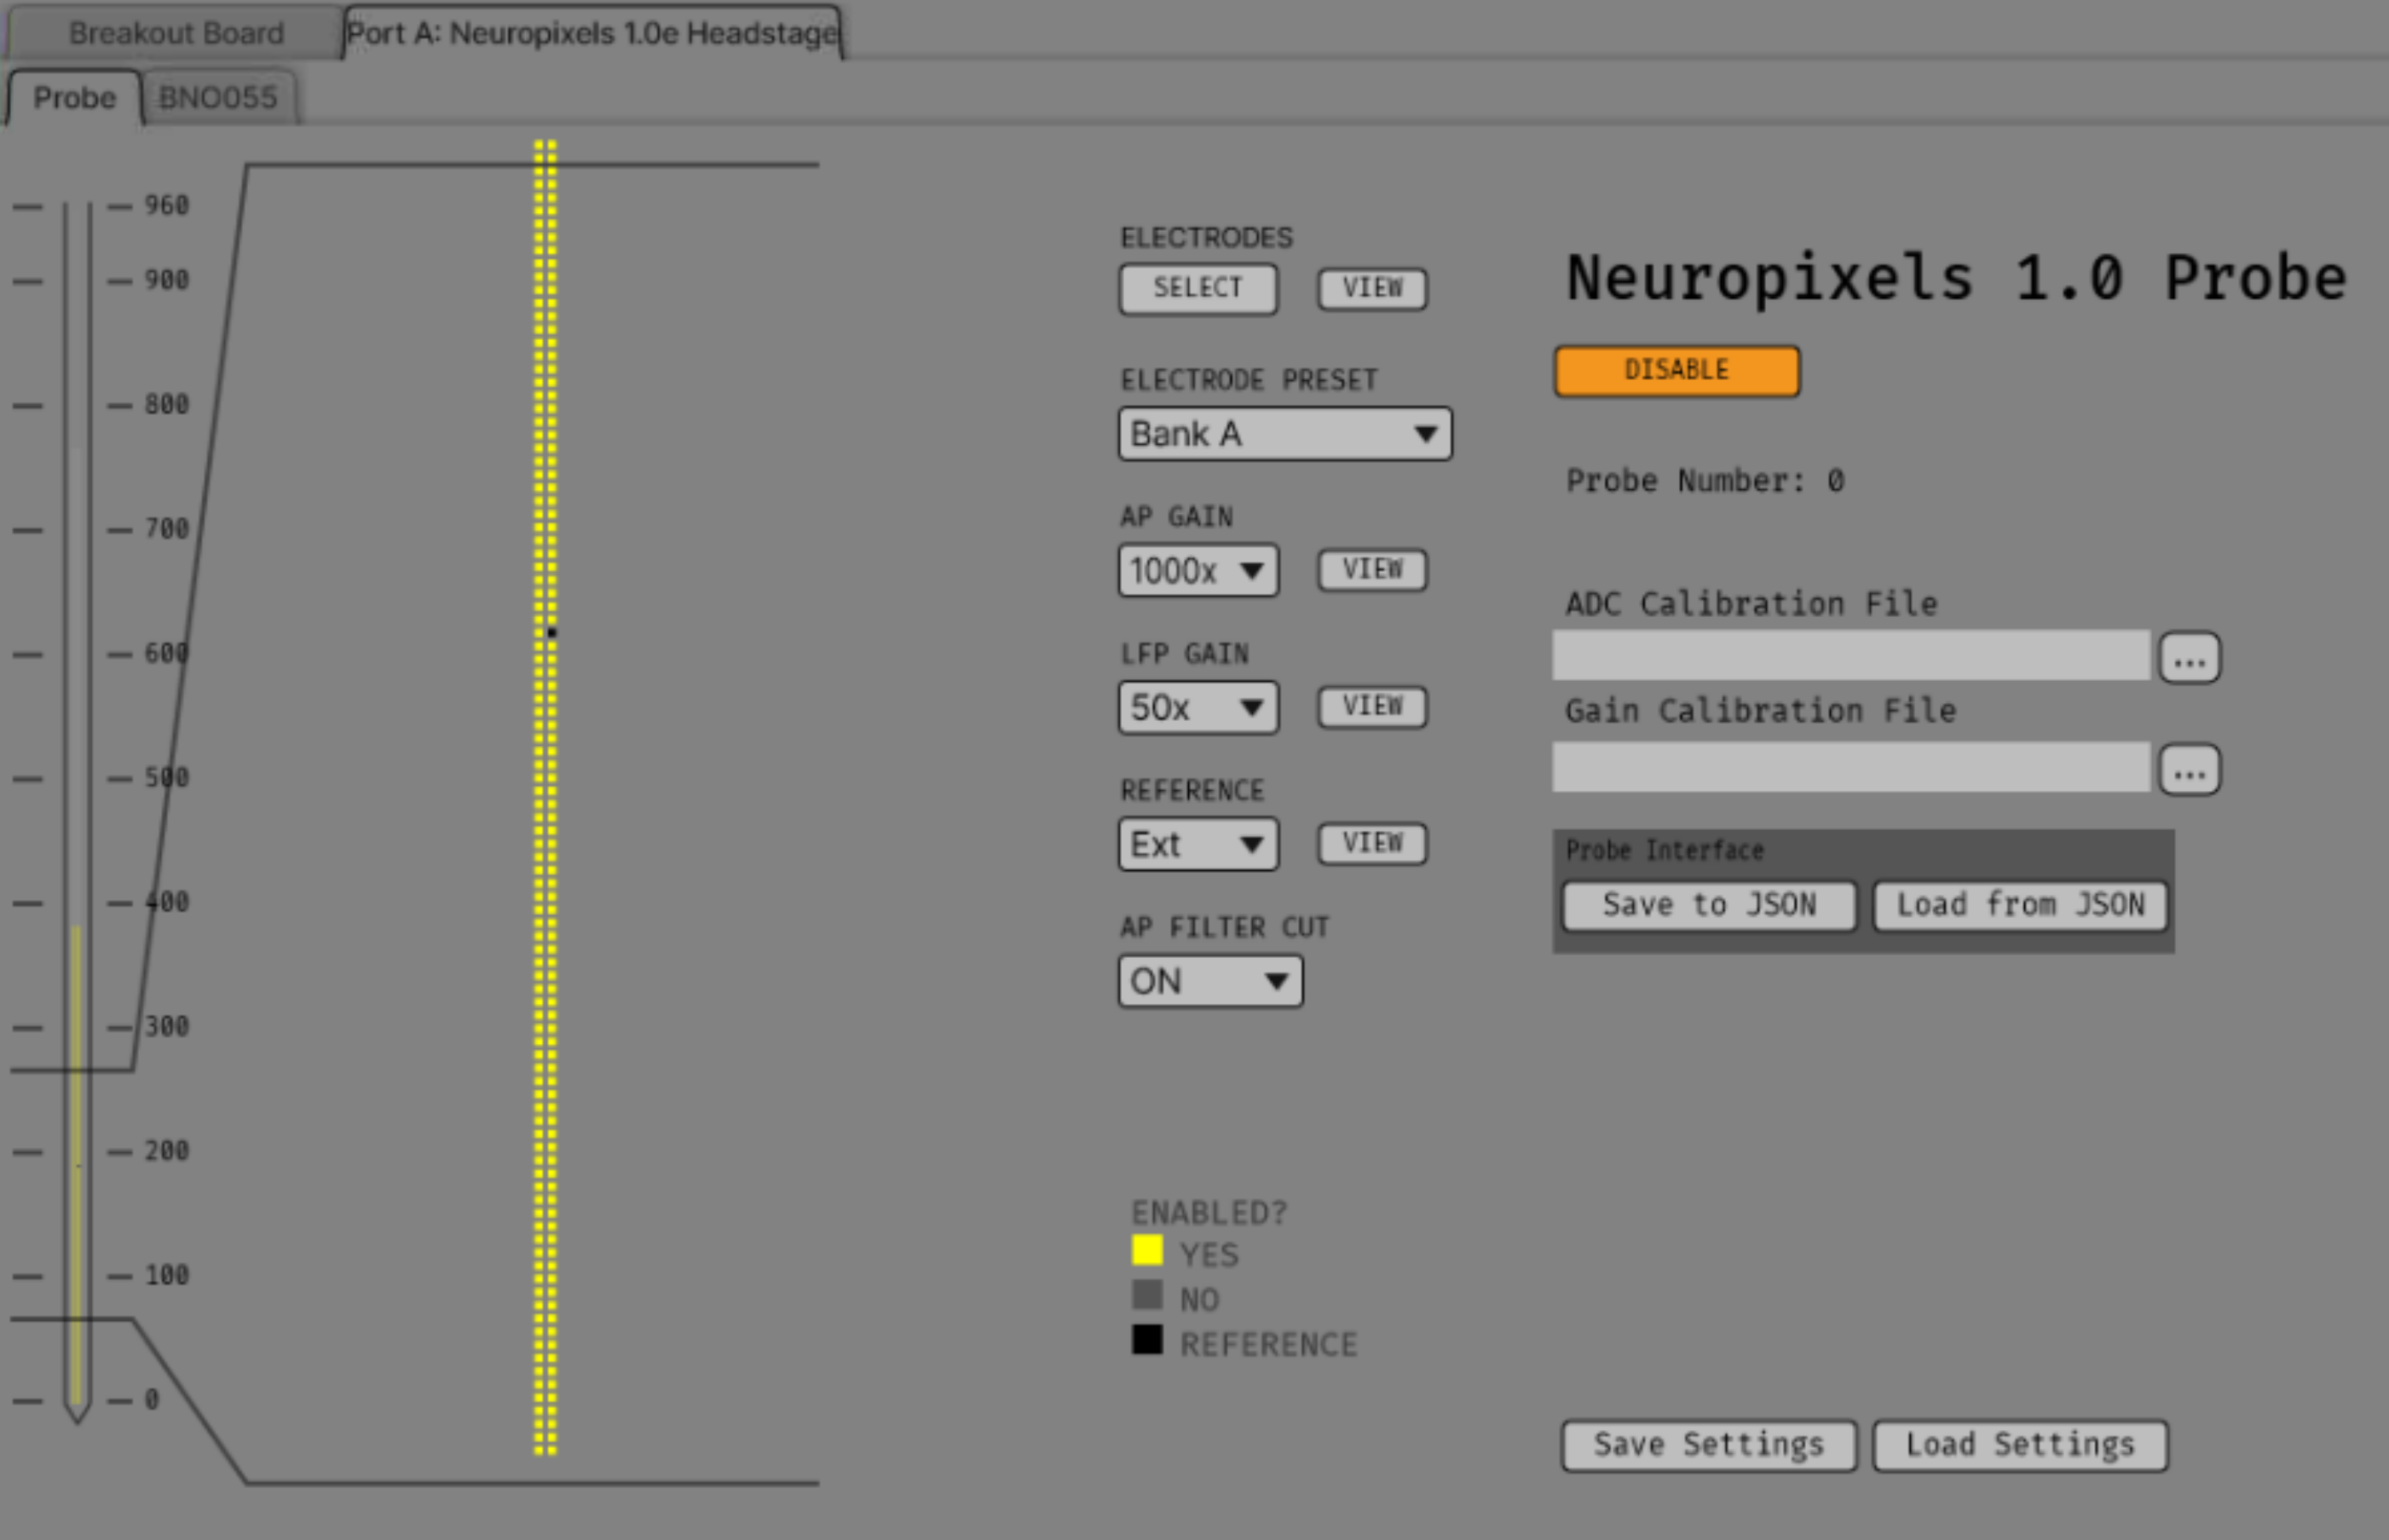Viewport: 2389px width, 1540px height.
Task: Click the yellow YES legend swatch
Action: [1146, 1251]
